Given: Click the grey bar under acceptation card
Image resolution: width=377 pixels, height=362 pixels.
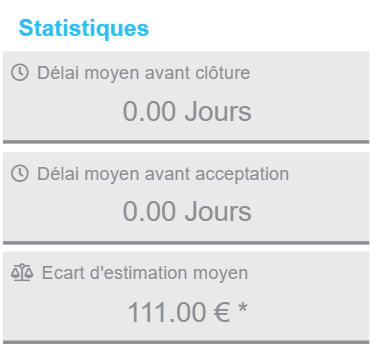Looking at the screenshot, I should tap(186, 243).
